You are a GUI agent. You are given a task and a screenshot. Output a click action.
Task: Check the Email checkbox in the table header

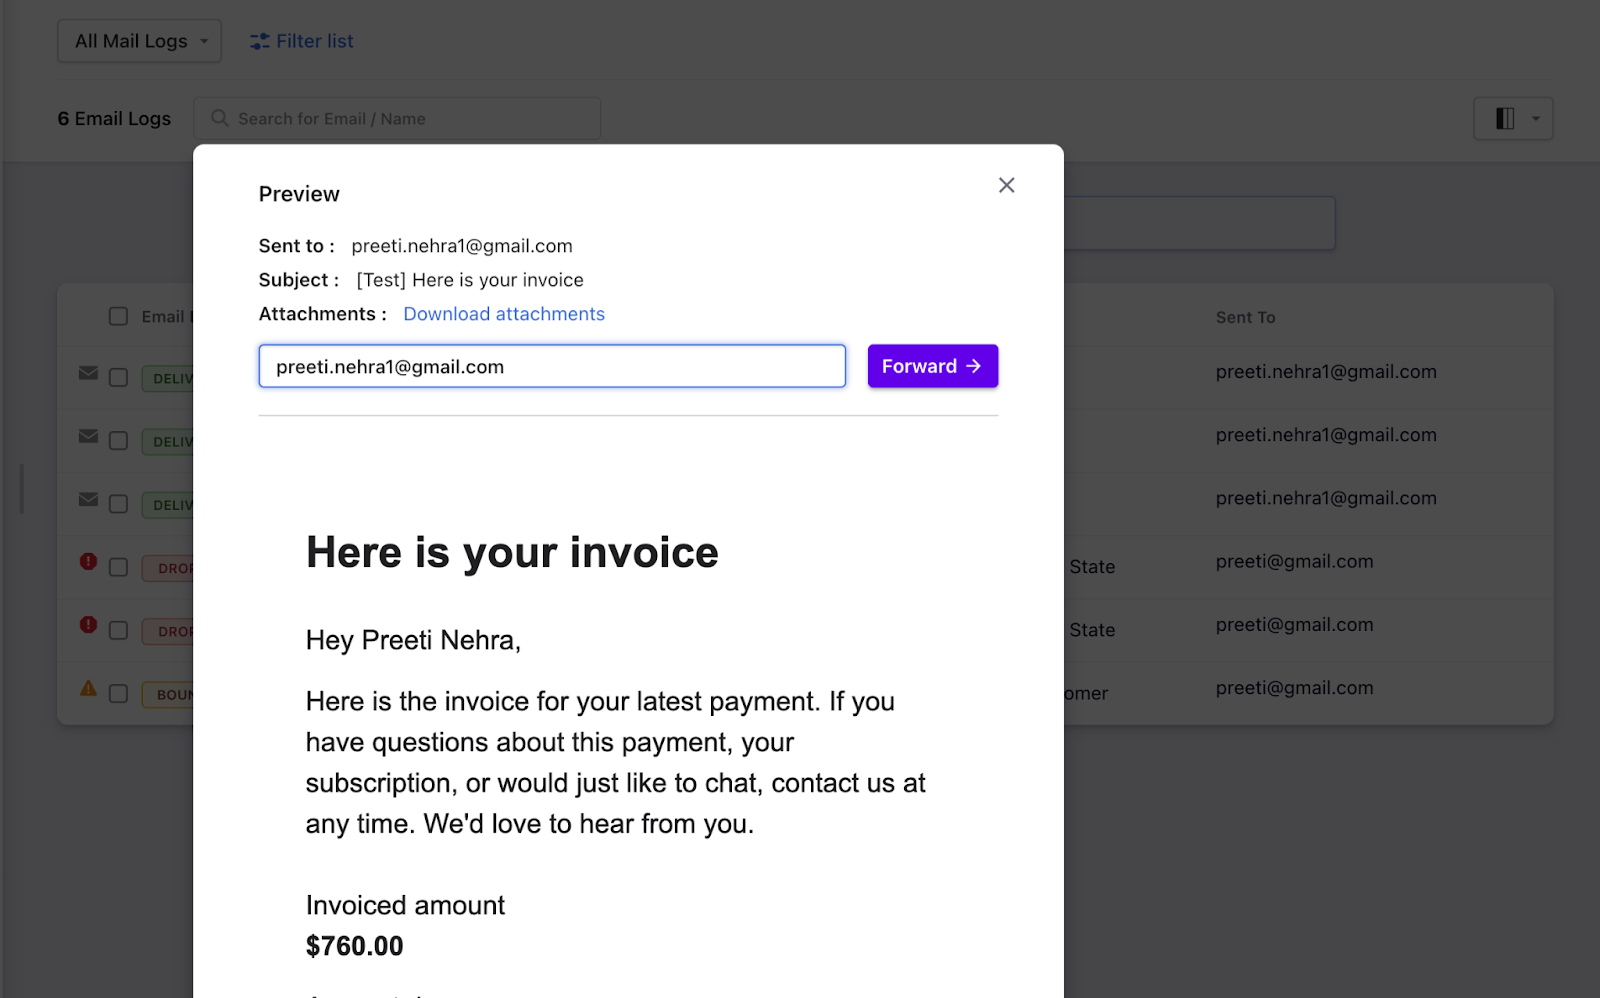click(x=118, y=315)
